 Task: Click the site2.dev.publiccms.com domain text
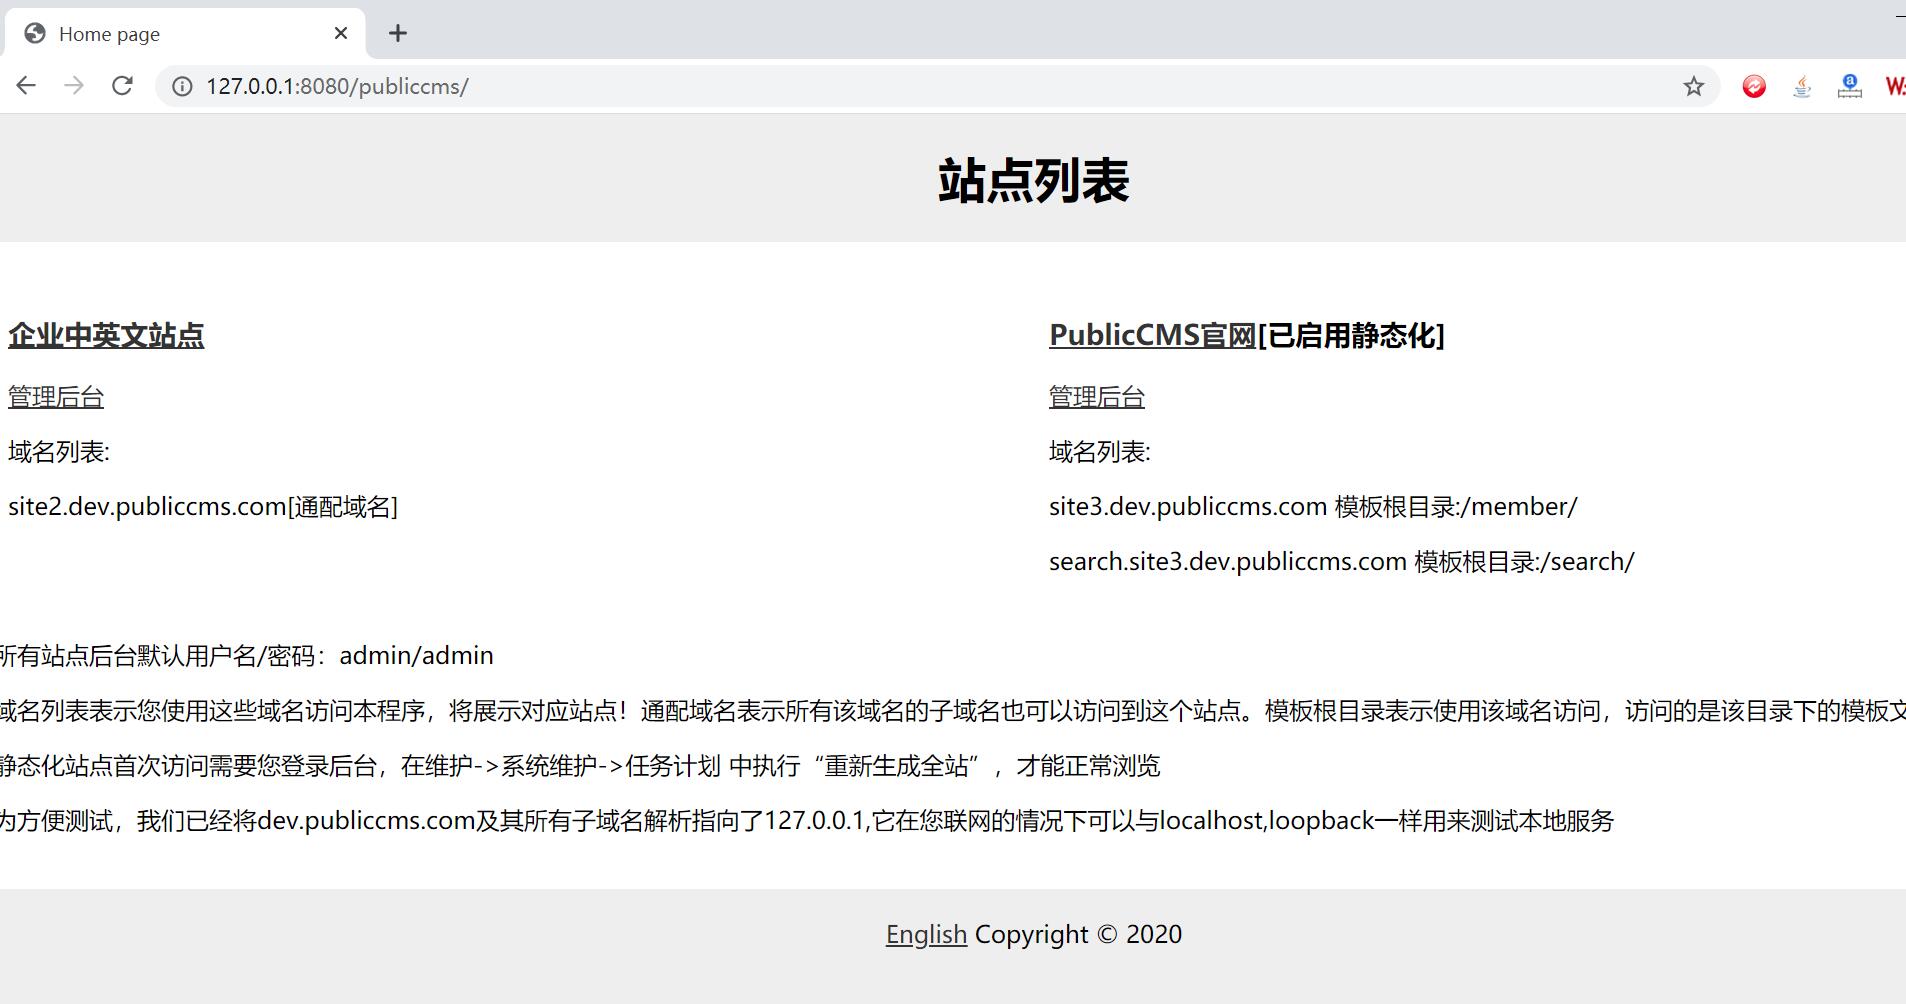147,507
